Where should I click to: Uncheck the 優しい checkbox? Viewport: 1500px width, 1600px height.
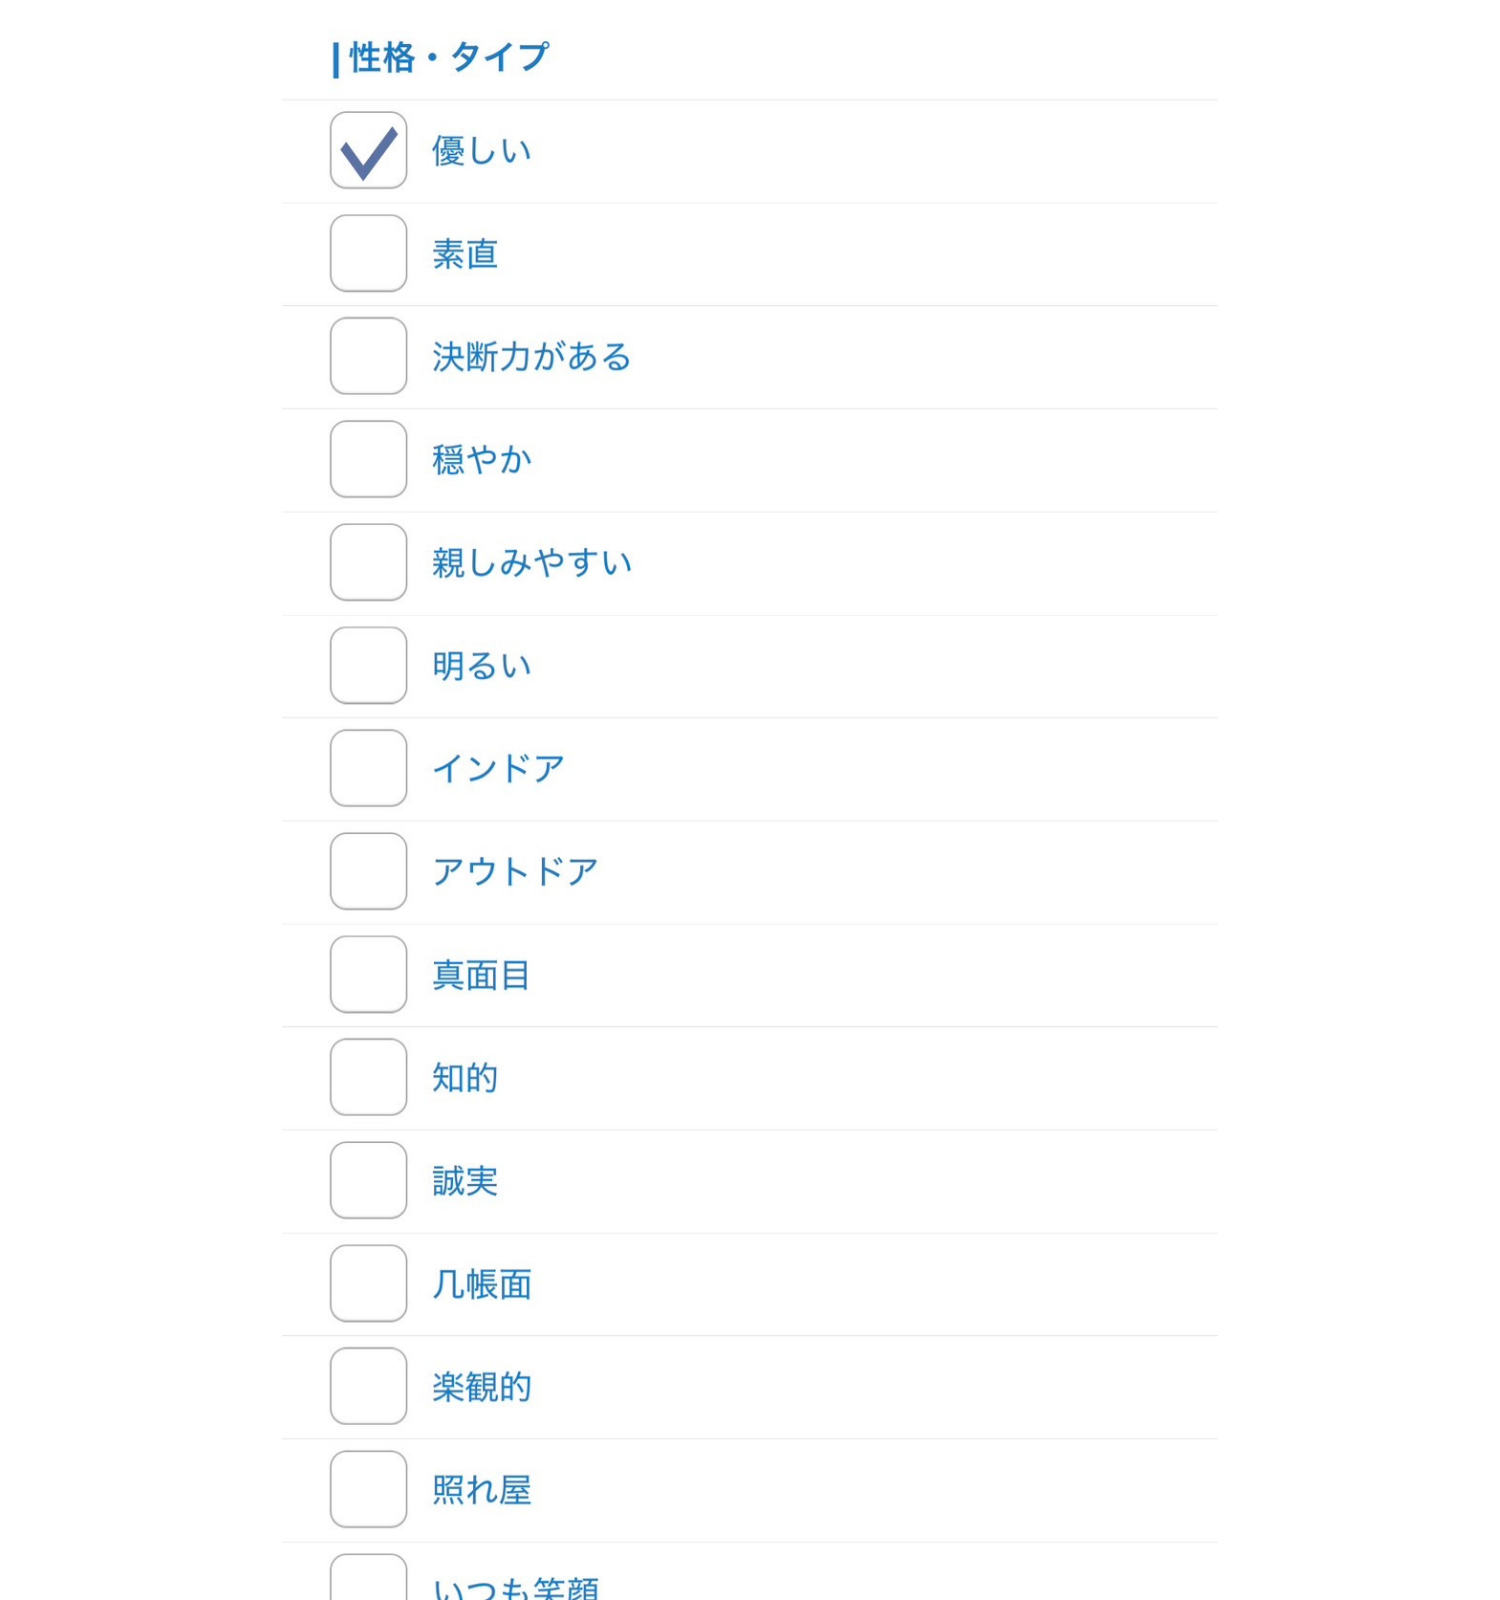(x=368, y=151)
